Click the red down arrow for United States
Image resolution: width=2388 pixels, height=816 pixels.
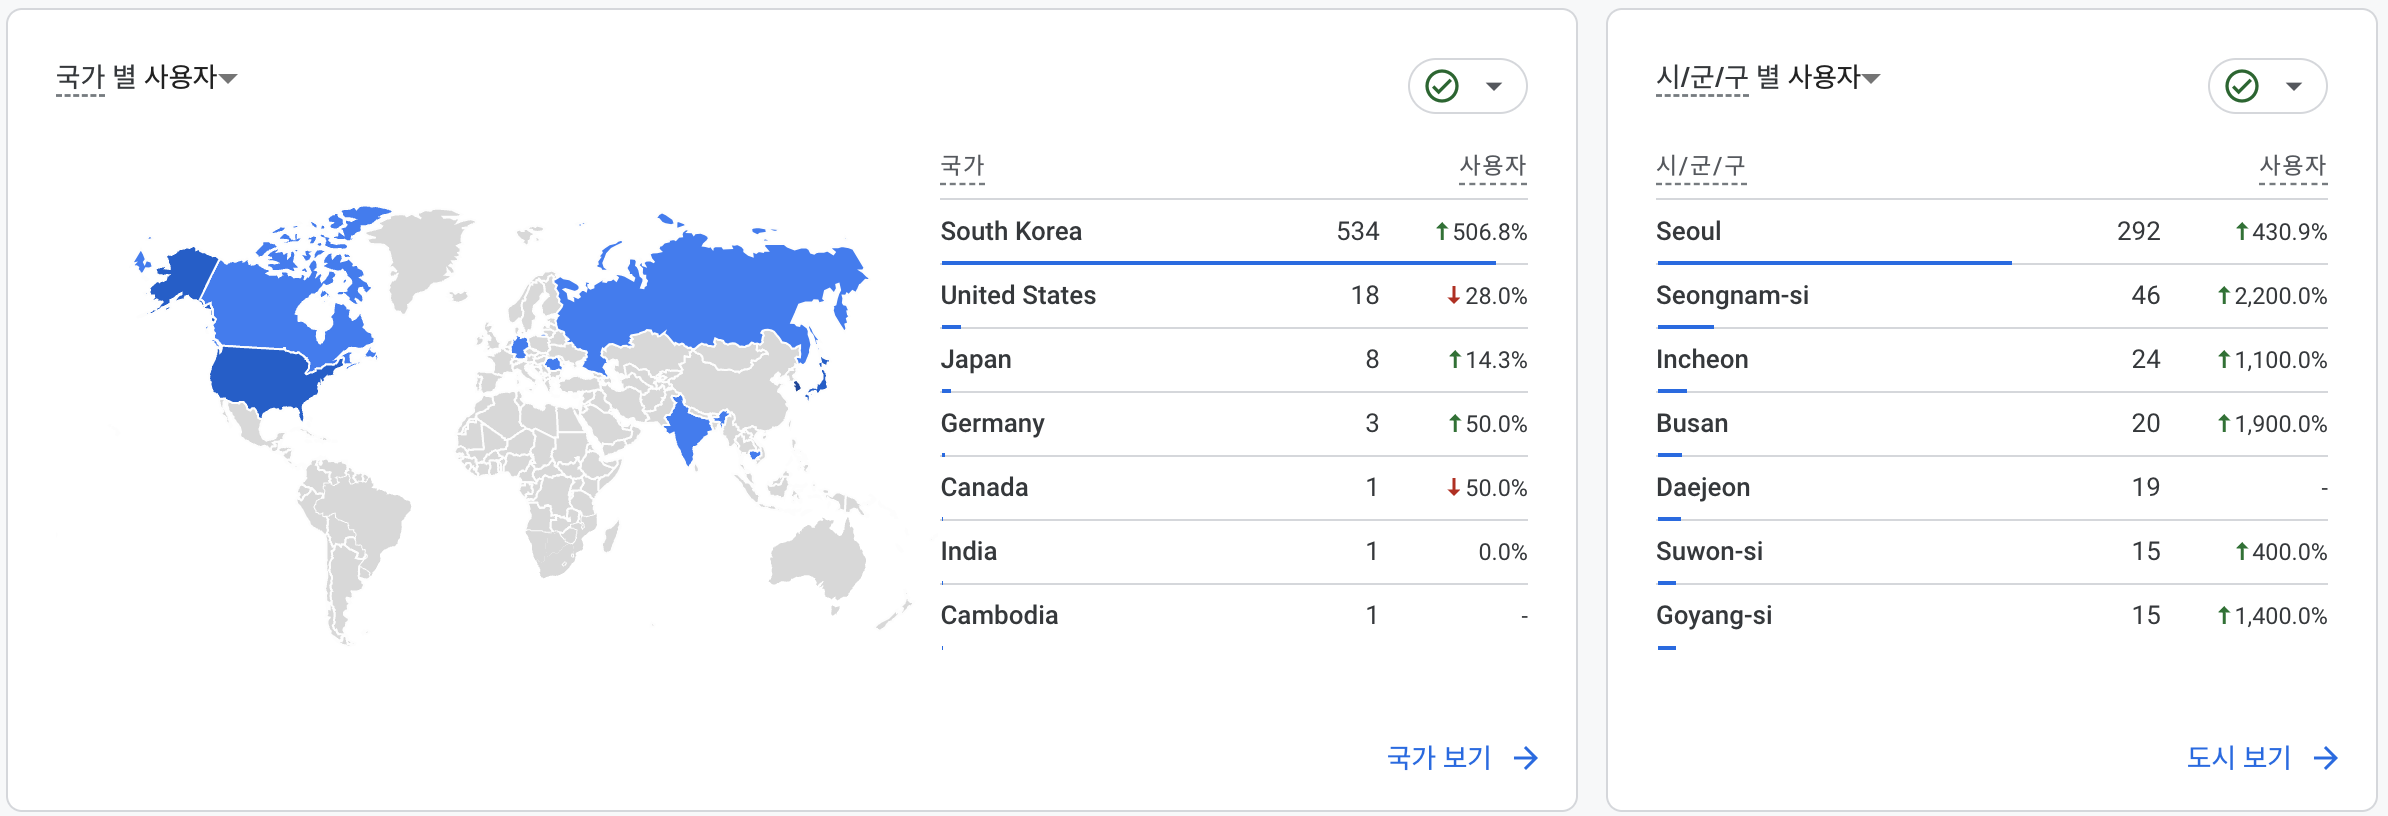click(1454, 296)
